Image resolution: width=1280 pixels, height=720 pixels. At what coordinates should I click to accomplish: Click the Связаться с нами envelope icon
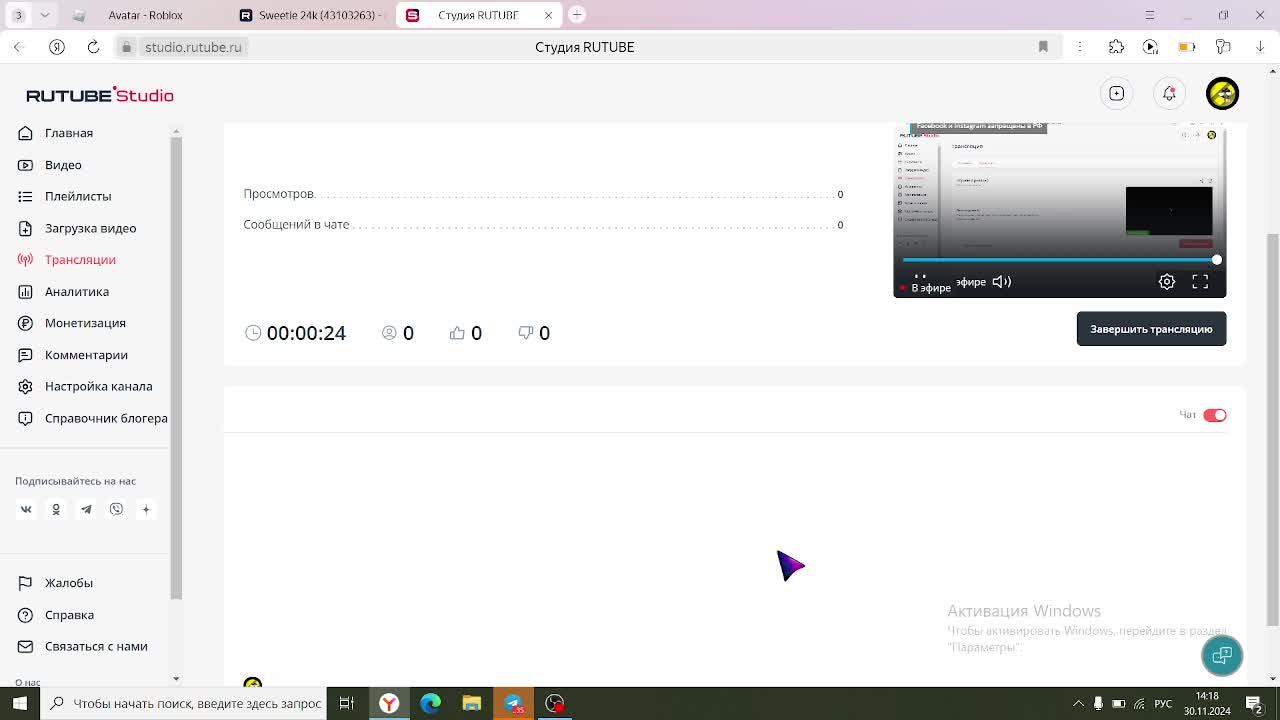25,646
